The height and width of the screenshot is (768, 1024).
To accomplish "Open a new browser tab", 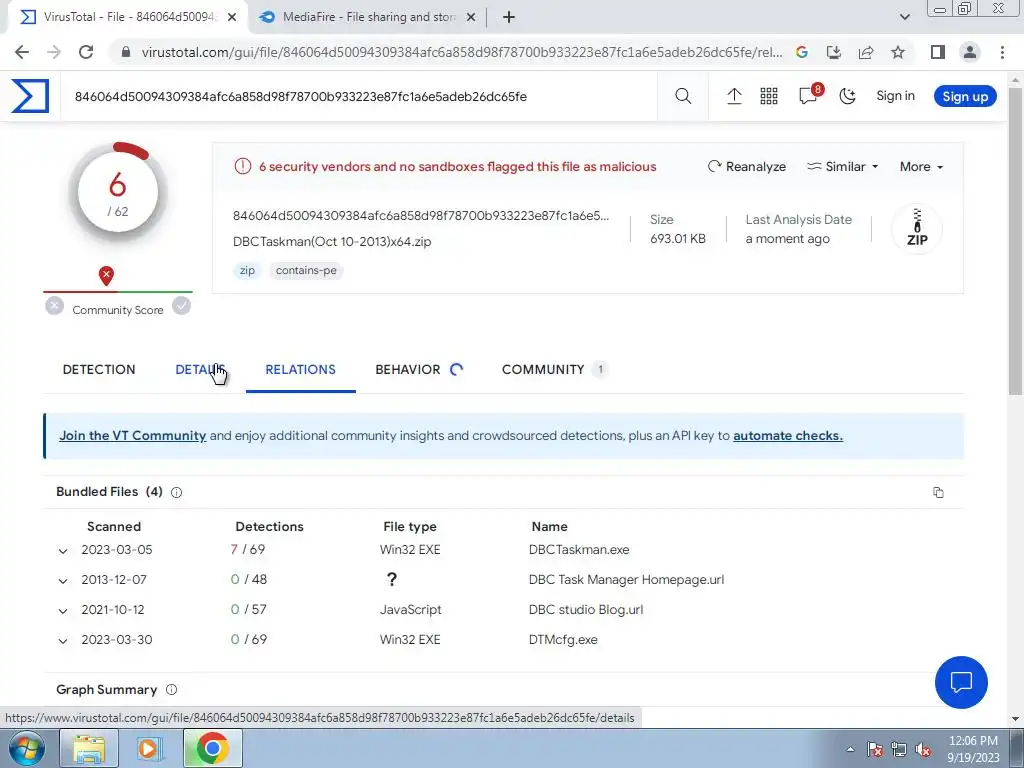I will point(509,17).
